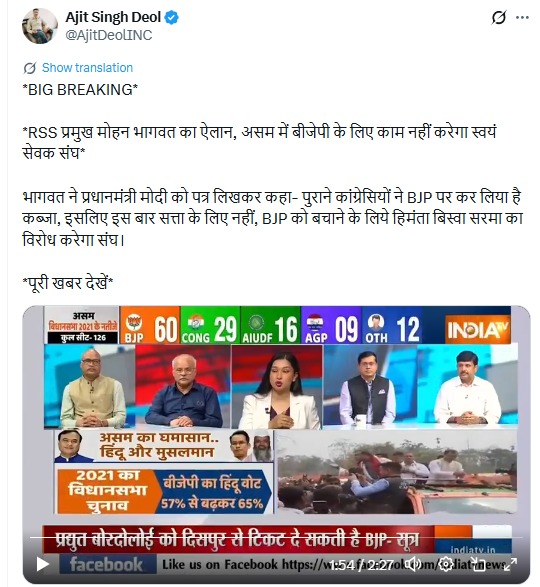Click the translate icon before Show translation
This screenshot has width=540, height=587.
pyautogui.click(x=30, y=68)
